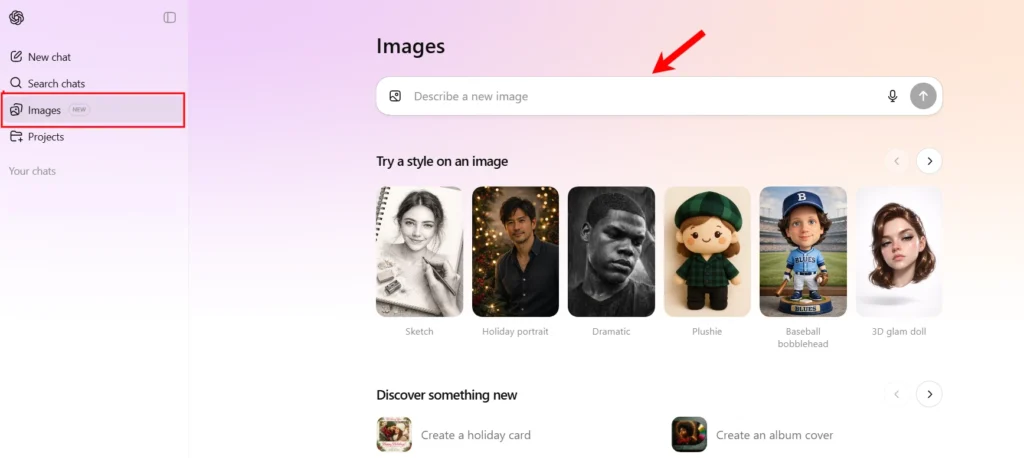The image size is (1024, 458).
Task: Click the Baseball bobblehead label text
Action: pos(803,337)
